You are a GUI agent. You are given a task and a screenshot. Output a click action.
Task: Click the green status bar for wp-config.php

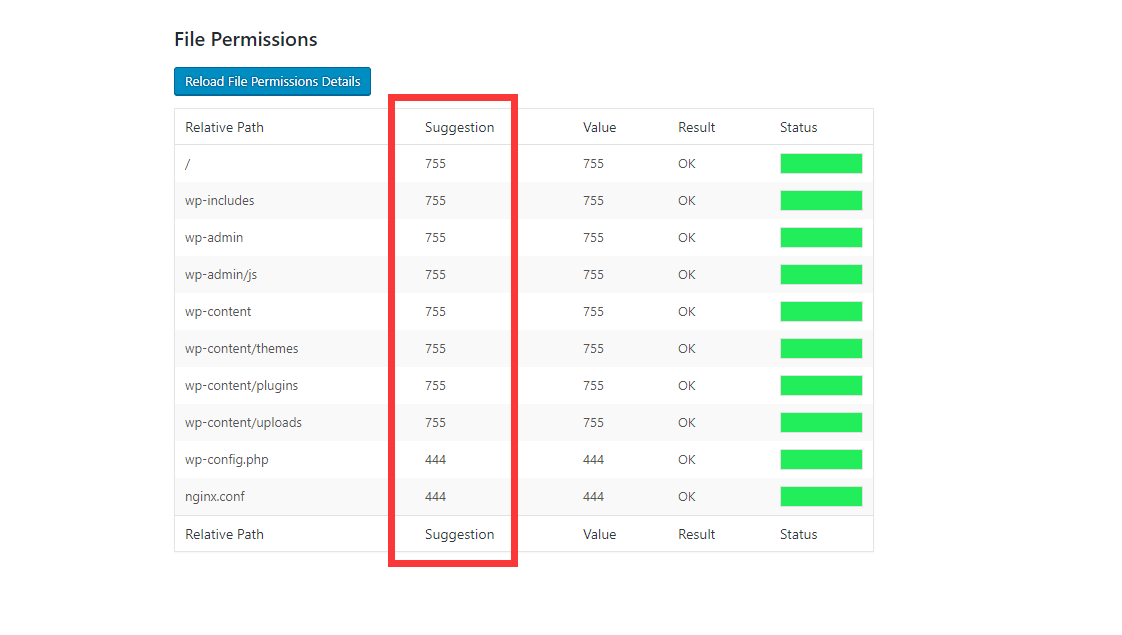821,459
